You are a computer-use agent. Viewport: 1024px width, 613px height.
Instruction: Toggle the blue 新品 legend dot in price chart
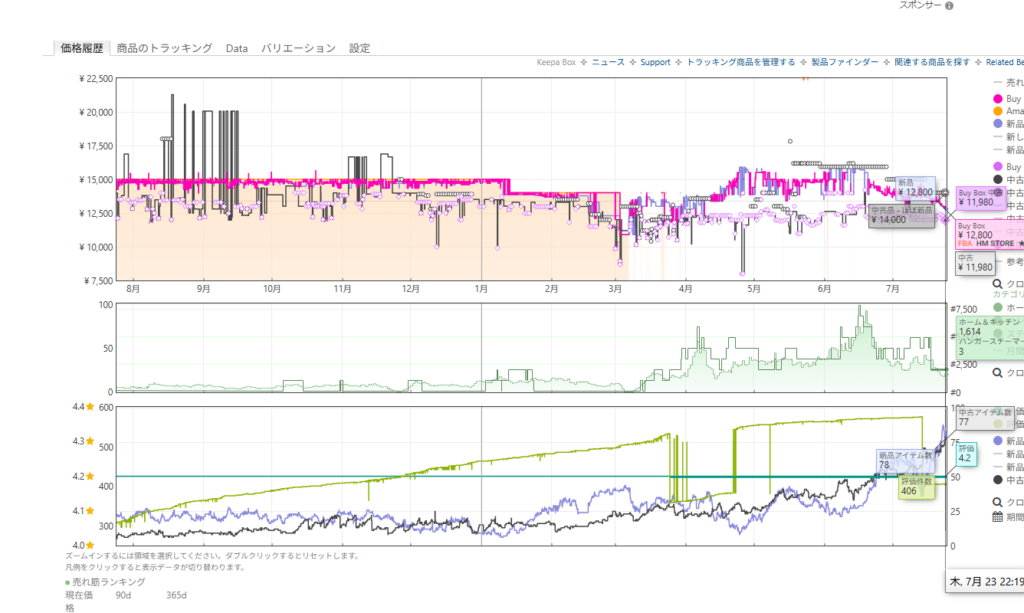point(997,123)
